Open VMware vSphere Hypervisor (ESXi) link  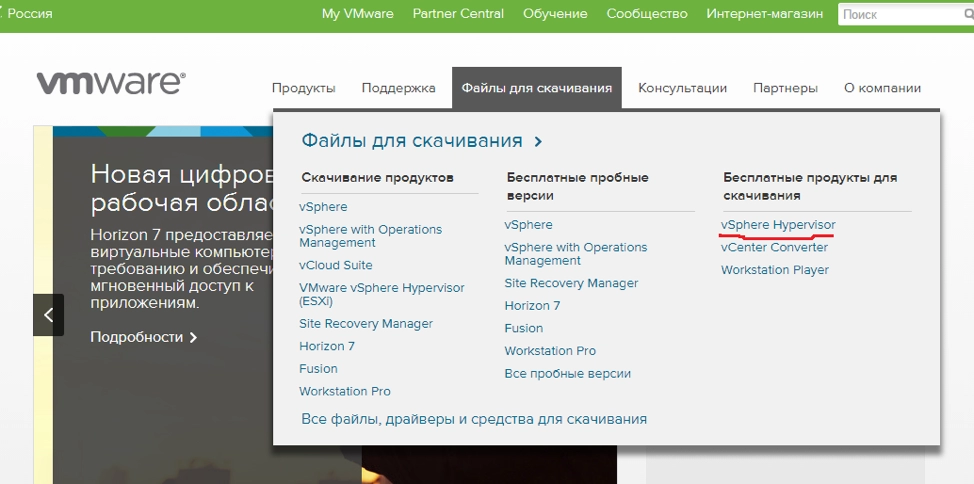click(381, 295)
